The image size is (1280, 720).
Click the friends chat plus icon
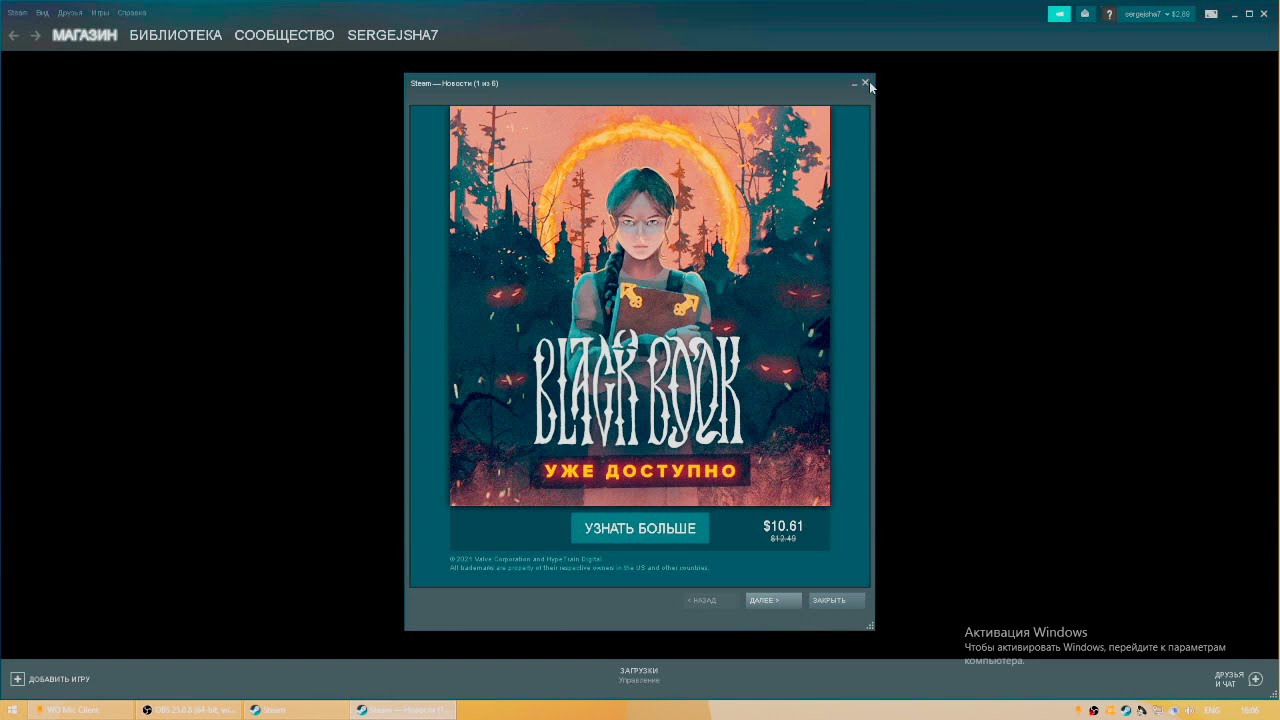pyautogui.click(x=1256, y=679)
